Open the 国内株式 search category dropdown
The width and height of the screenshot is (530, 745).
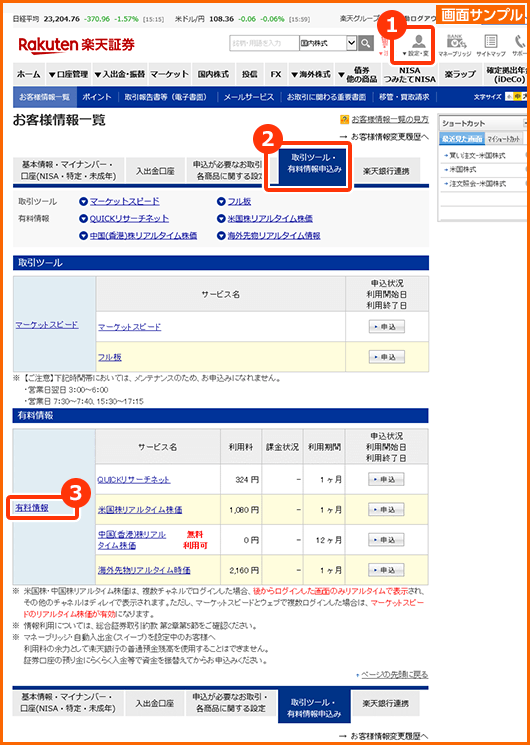[x=328, y=43]
